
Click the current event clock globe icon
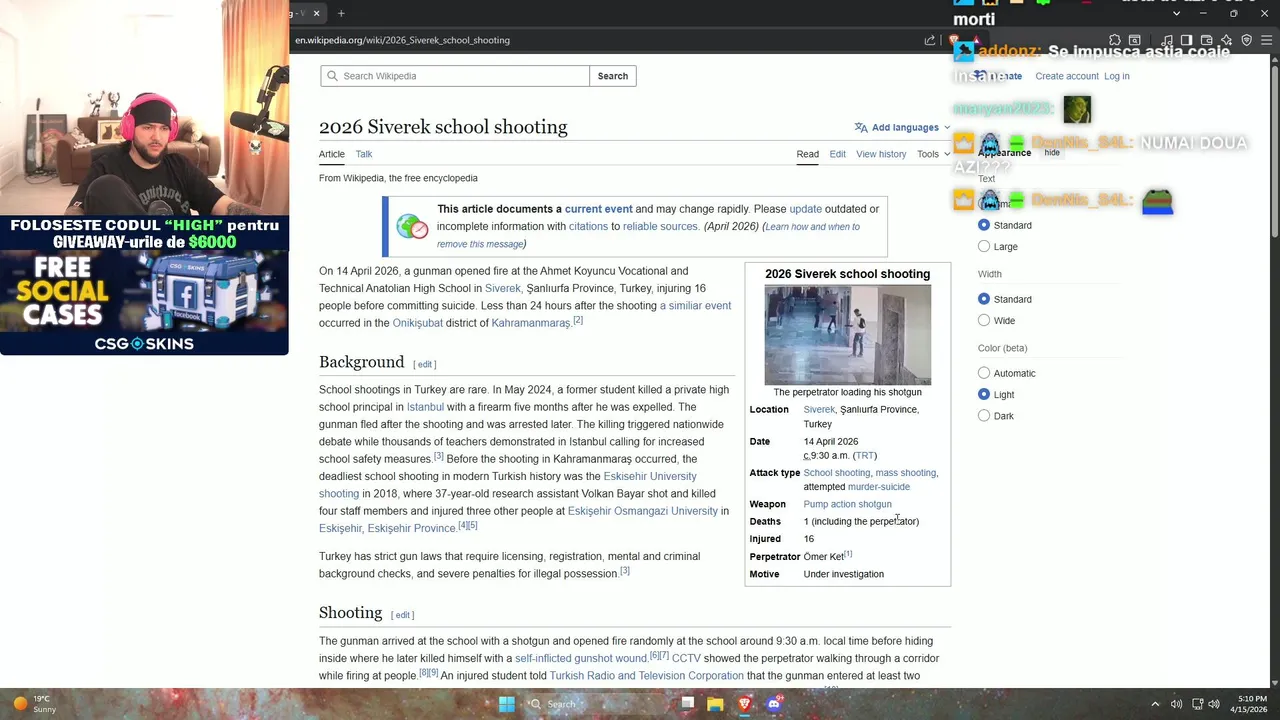click(412, 226)
